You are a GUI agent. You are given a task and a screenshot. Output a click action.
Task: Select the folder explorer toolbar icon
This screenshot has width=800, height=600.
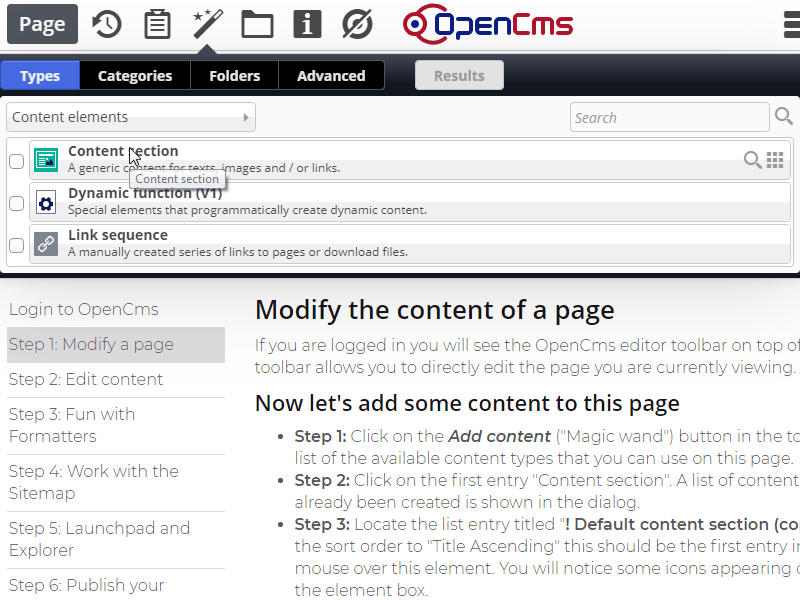click(x=257, y=24)
